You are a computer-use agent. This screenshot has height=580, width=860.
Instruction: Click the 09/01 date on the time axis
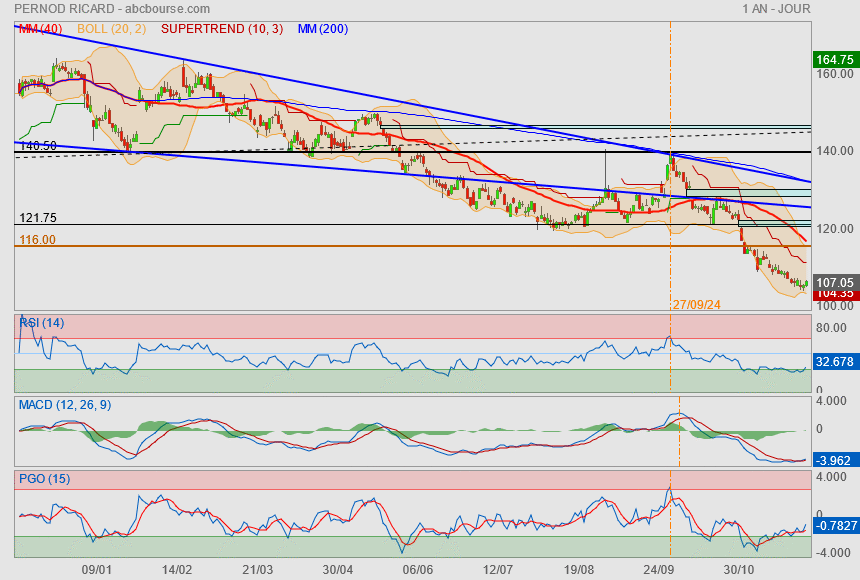[x=96, y=570]
